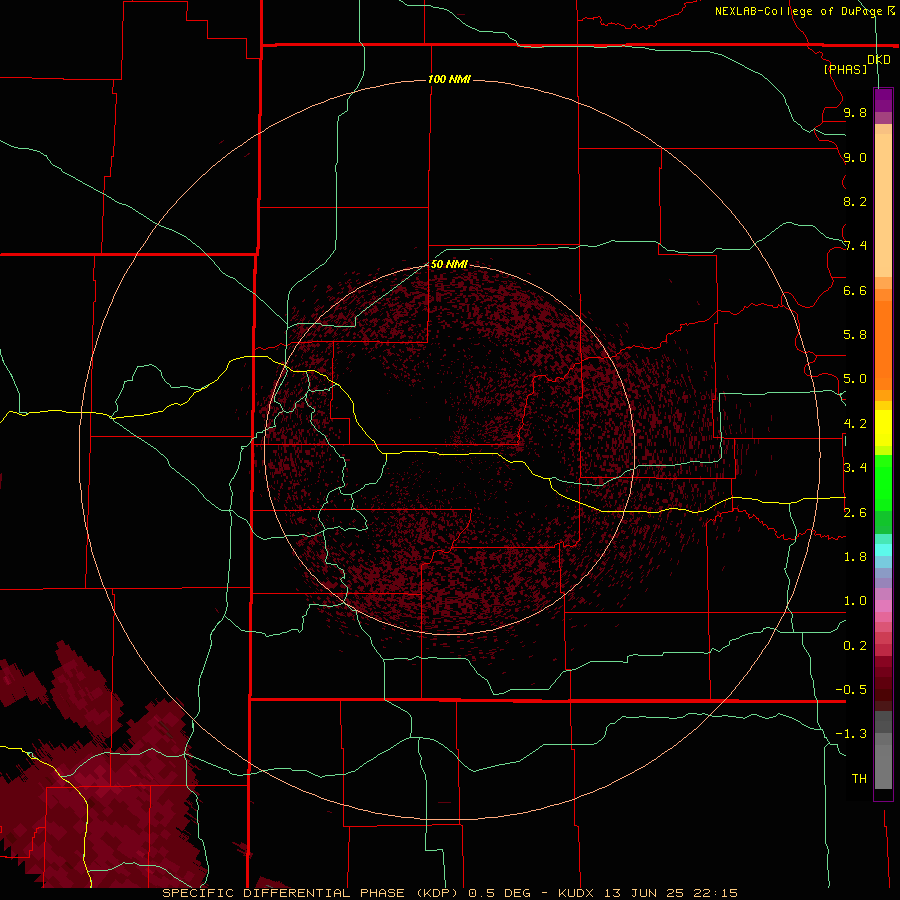Click the 0.2 scale value

(855, 646)
